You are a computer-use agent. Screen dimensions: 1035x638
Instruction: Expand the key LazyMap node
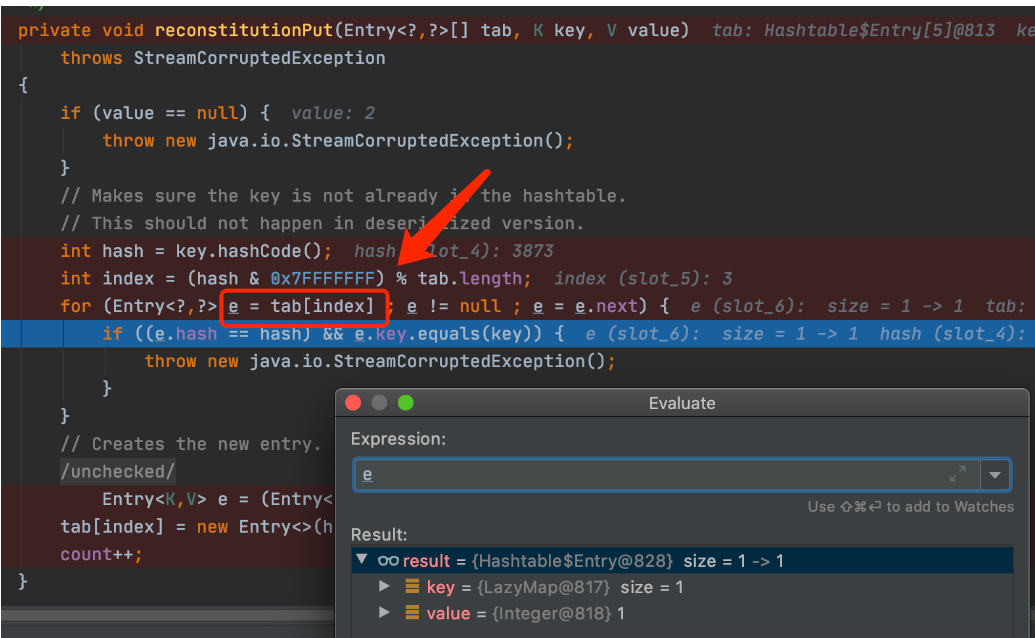(x=385, y=587)
